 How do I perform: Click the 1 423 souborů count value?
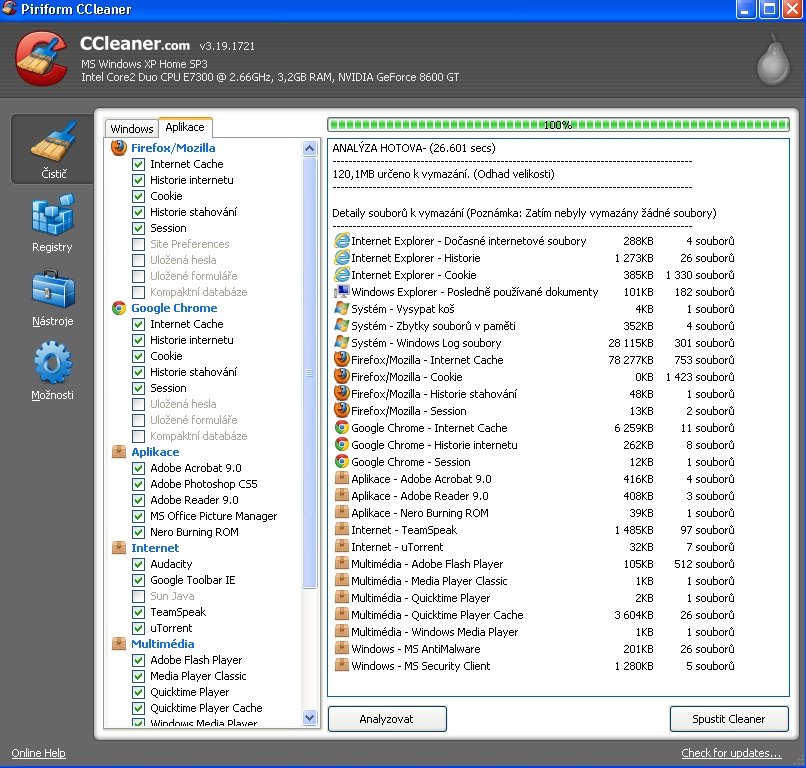point(700,377)
